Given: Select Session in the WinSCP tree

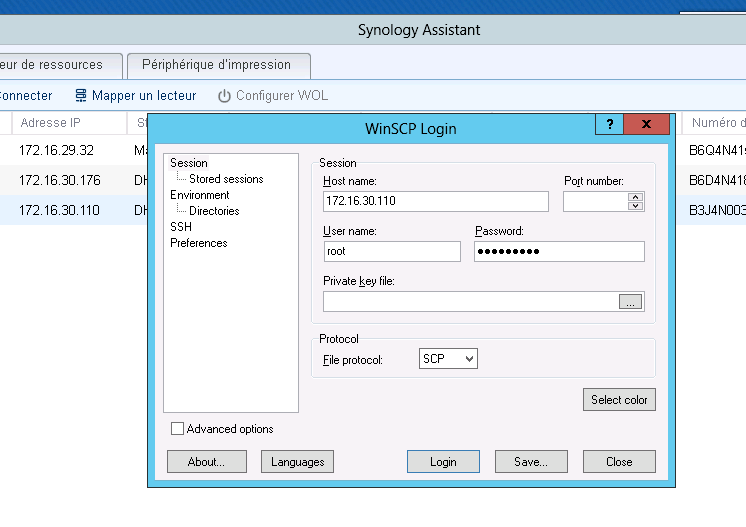Looking at the screenshot, I should pos(189,163).
